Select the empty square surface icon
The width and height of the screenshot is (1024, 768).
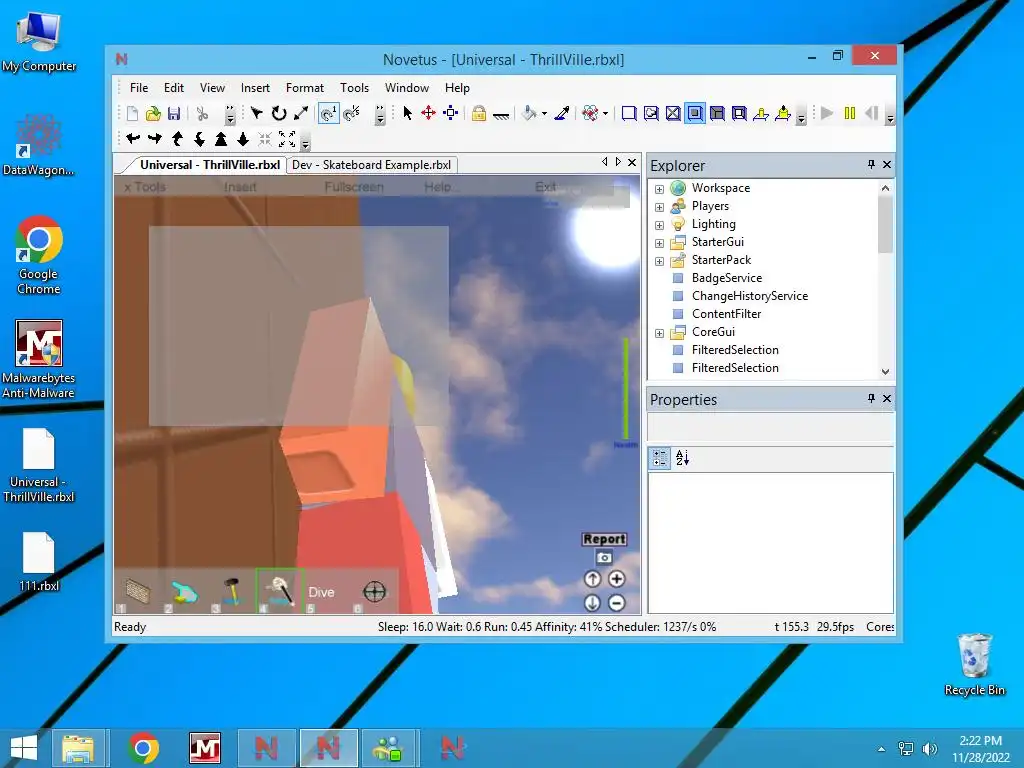point(629,114)
